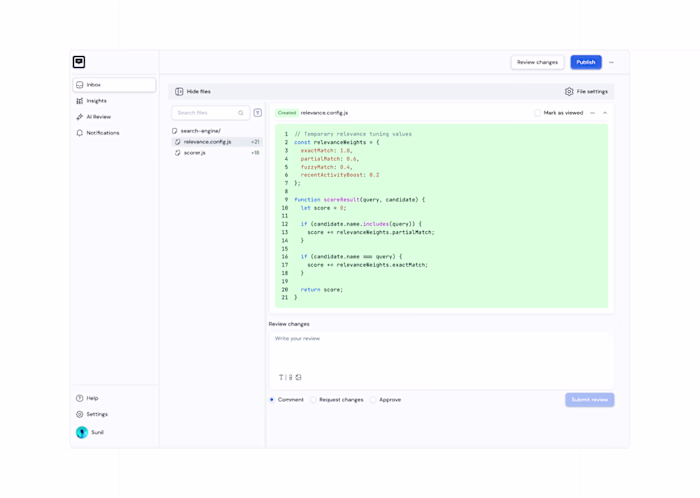Click the attachment icon in the review editor

(x=290, y=378)
